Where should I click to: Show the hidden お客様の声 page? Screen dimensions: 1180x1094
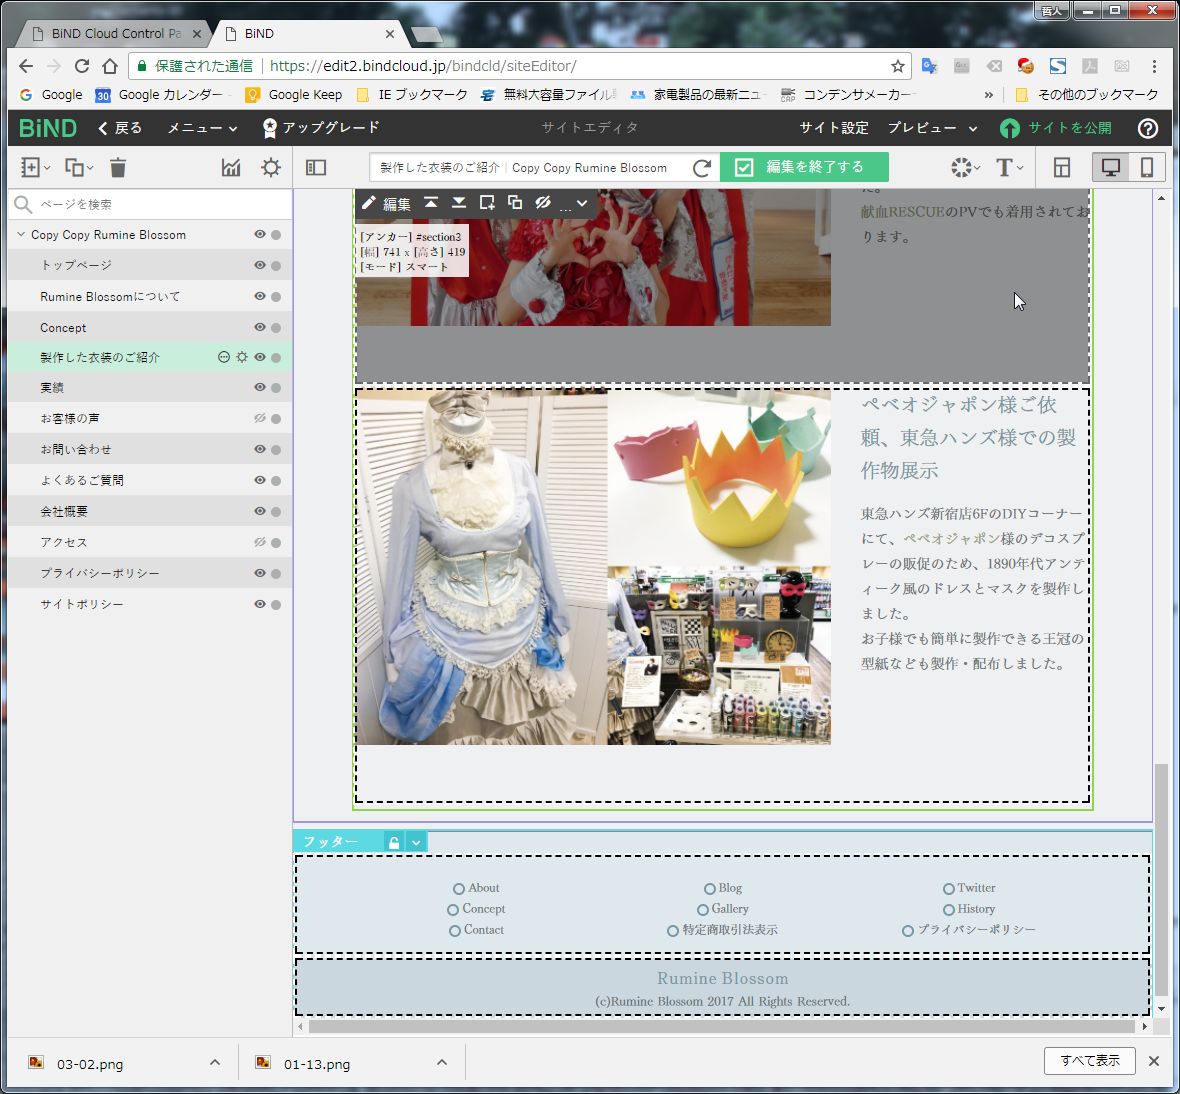pos(260,418)
